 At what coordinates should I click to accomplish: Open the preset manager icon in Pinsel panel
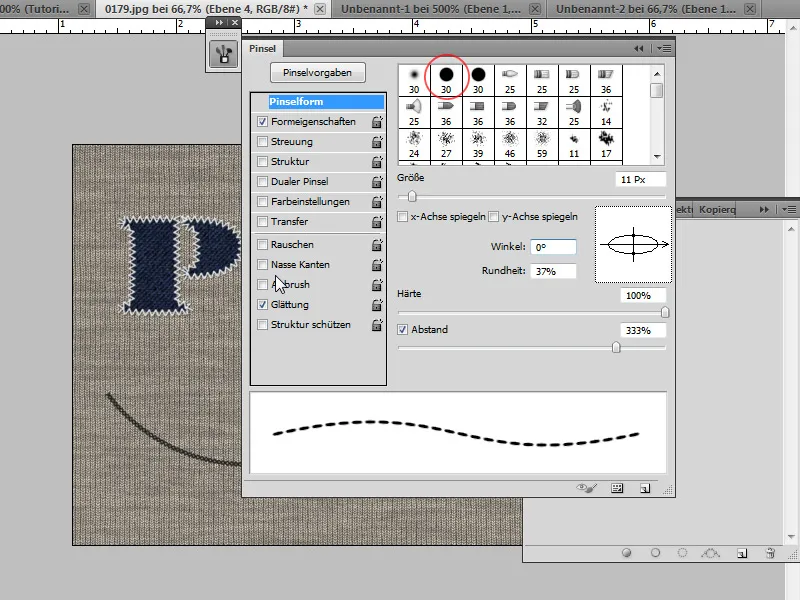tap(617, 488)
